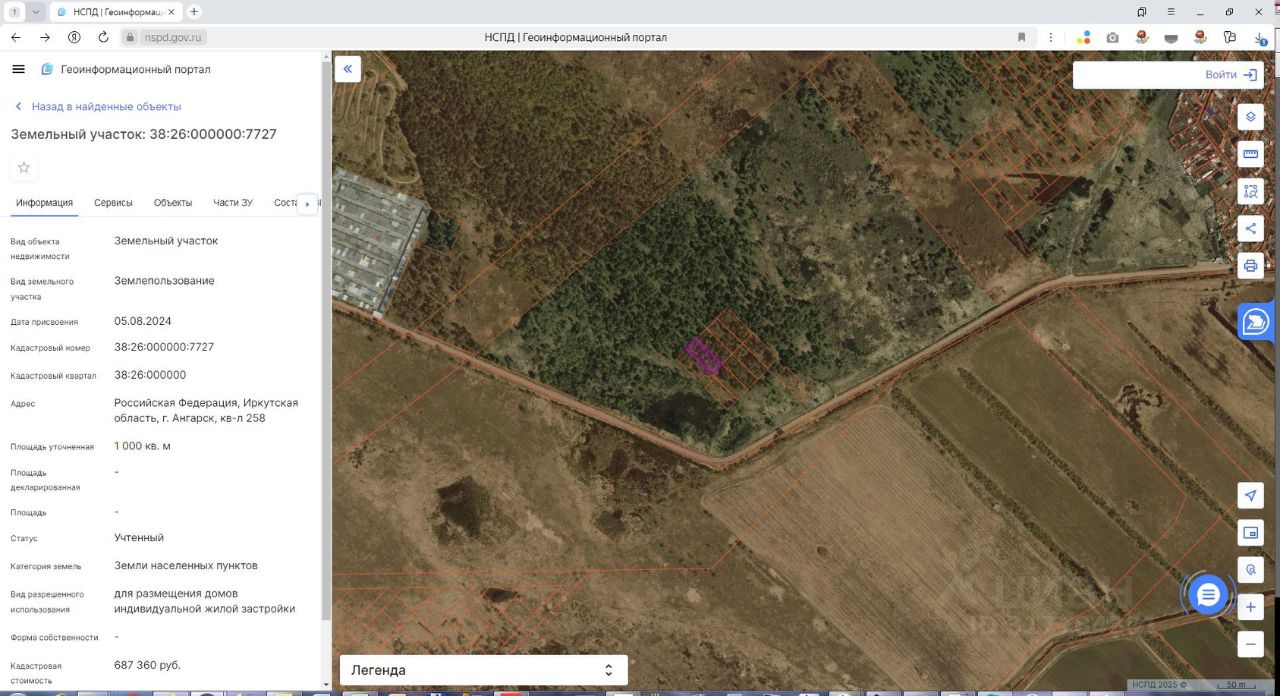Open the chat assistant bubble
Image resolution: width=1280 pixels, height=696 pixels.
point(1208,596)
